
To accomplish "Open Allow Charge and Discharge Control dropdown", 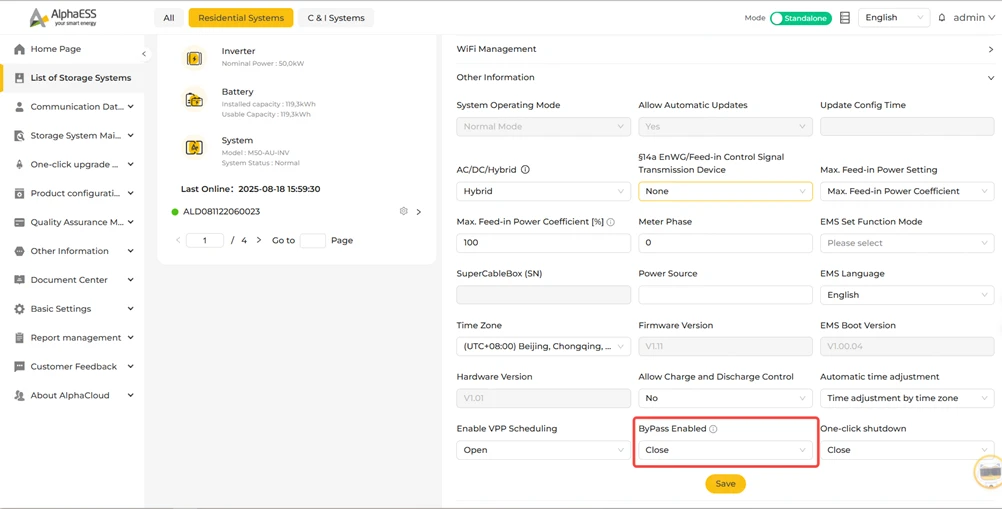I will tap(725, 398).
